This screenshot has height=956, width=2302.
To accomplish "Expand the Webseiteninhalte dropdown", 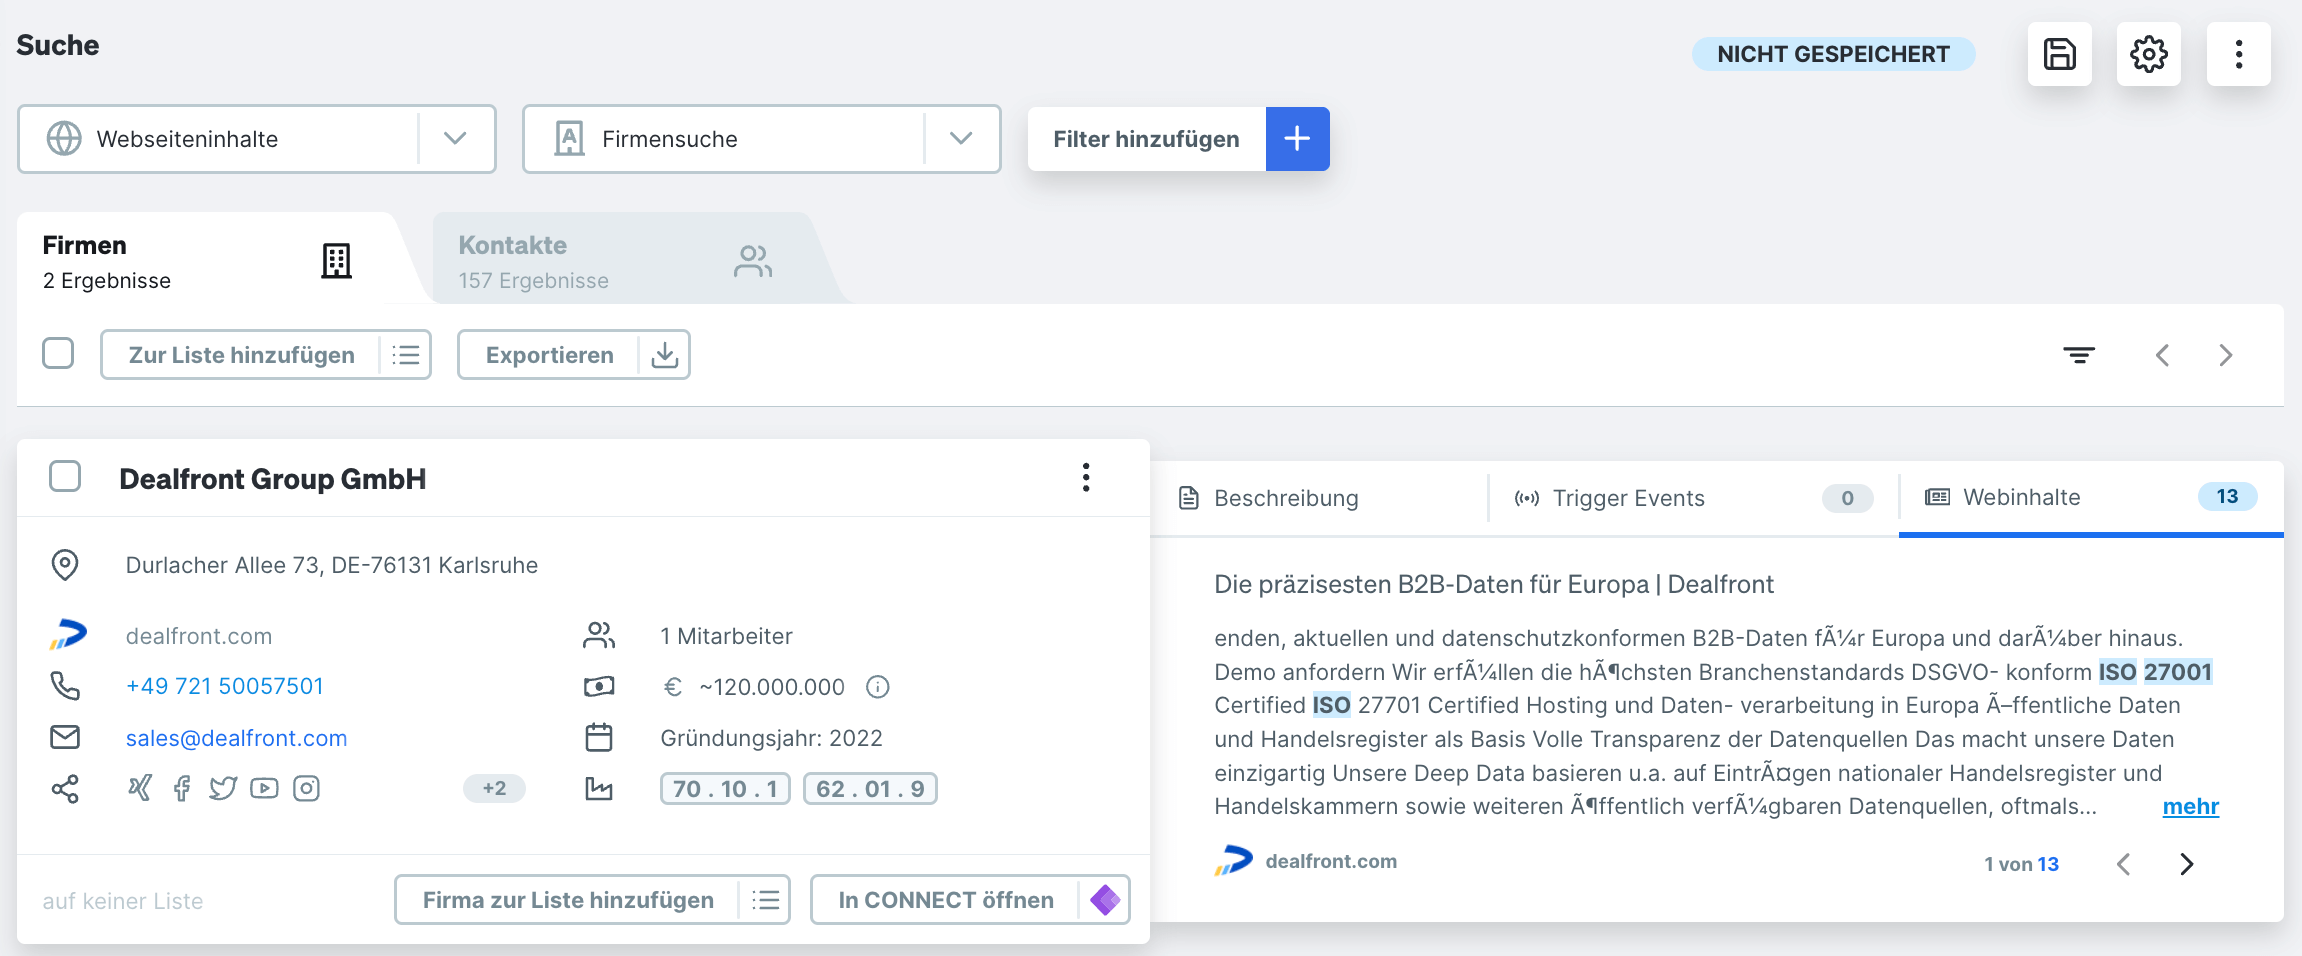I will click(x=456, y=139).
